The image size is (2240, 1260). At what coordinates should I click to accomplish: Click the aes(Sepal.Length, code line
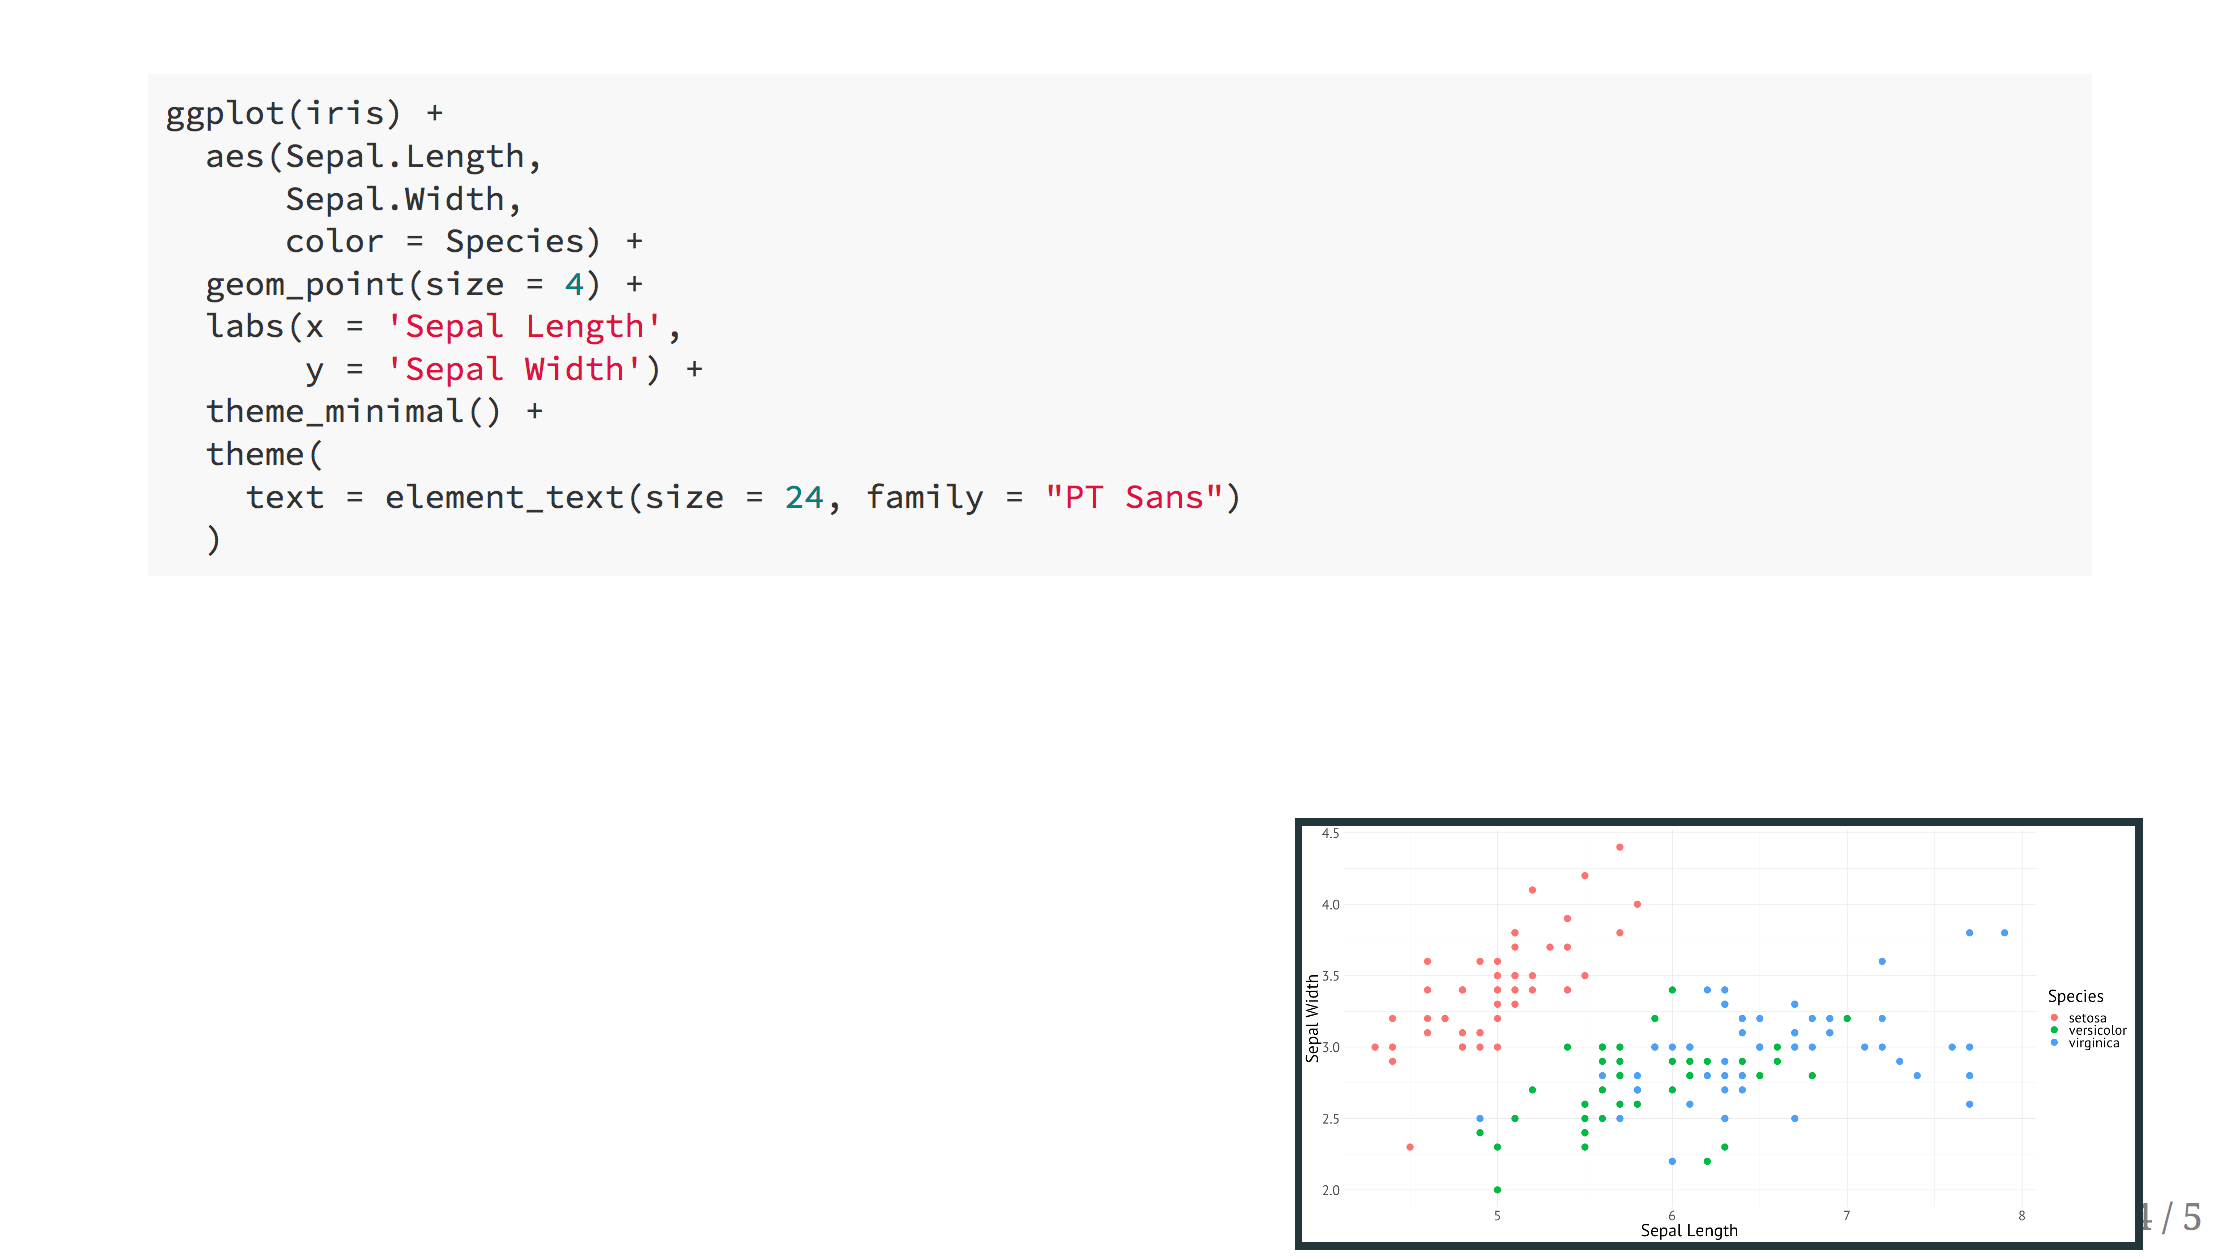pos(374,156)
